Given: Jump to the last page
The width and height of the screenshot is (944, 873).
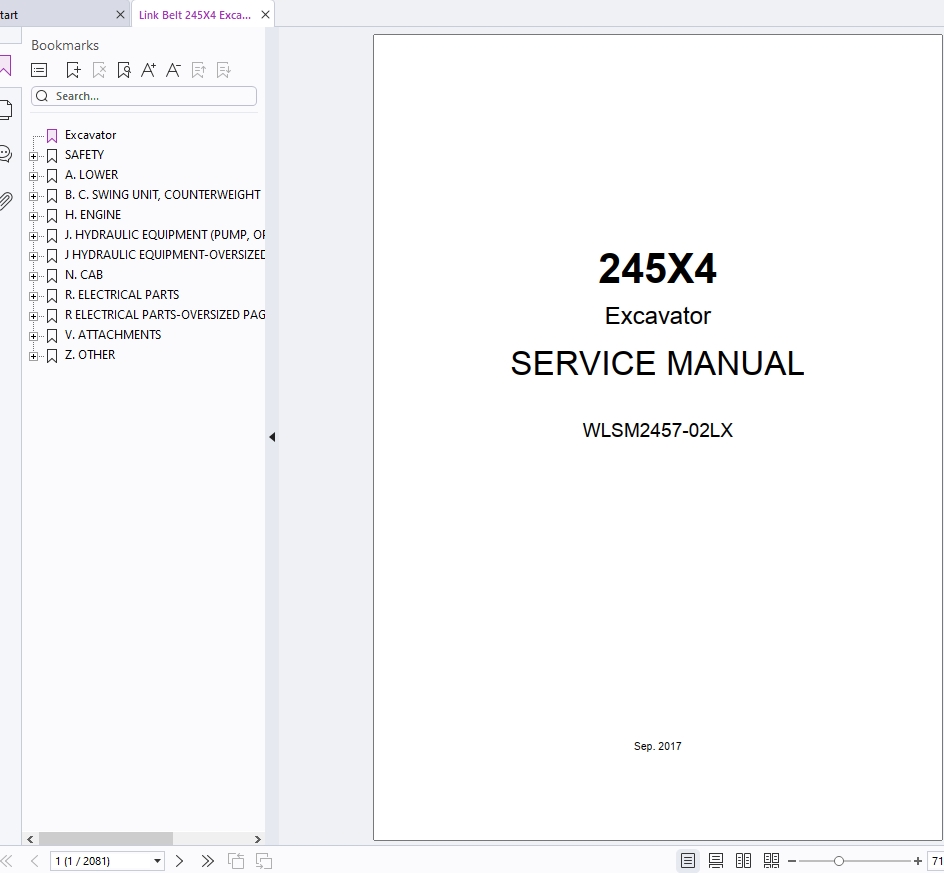Looking at the screenshot, I should click(208, 861).
